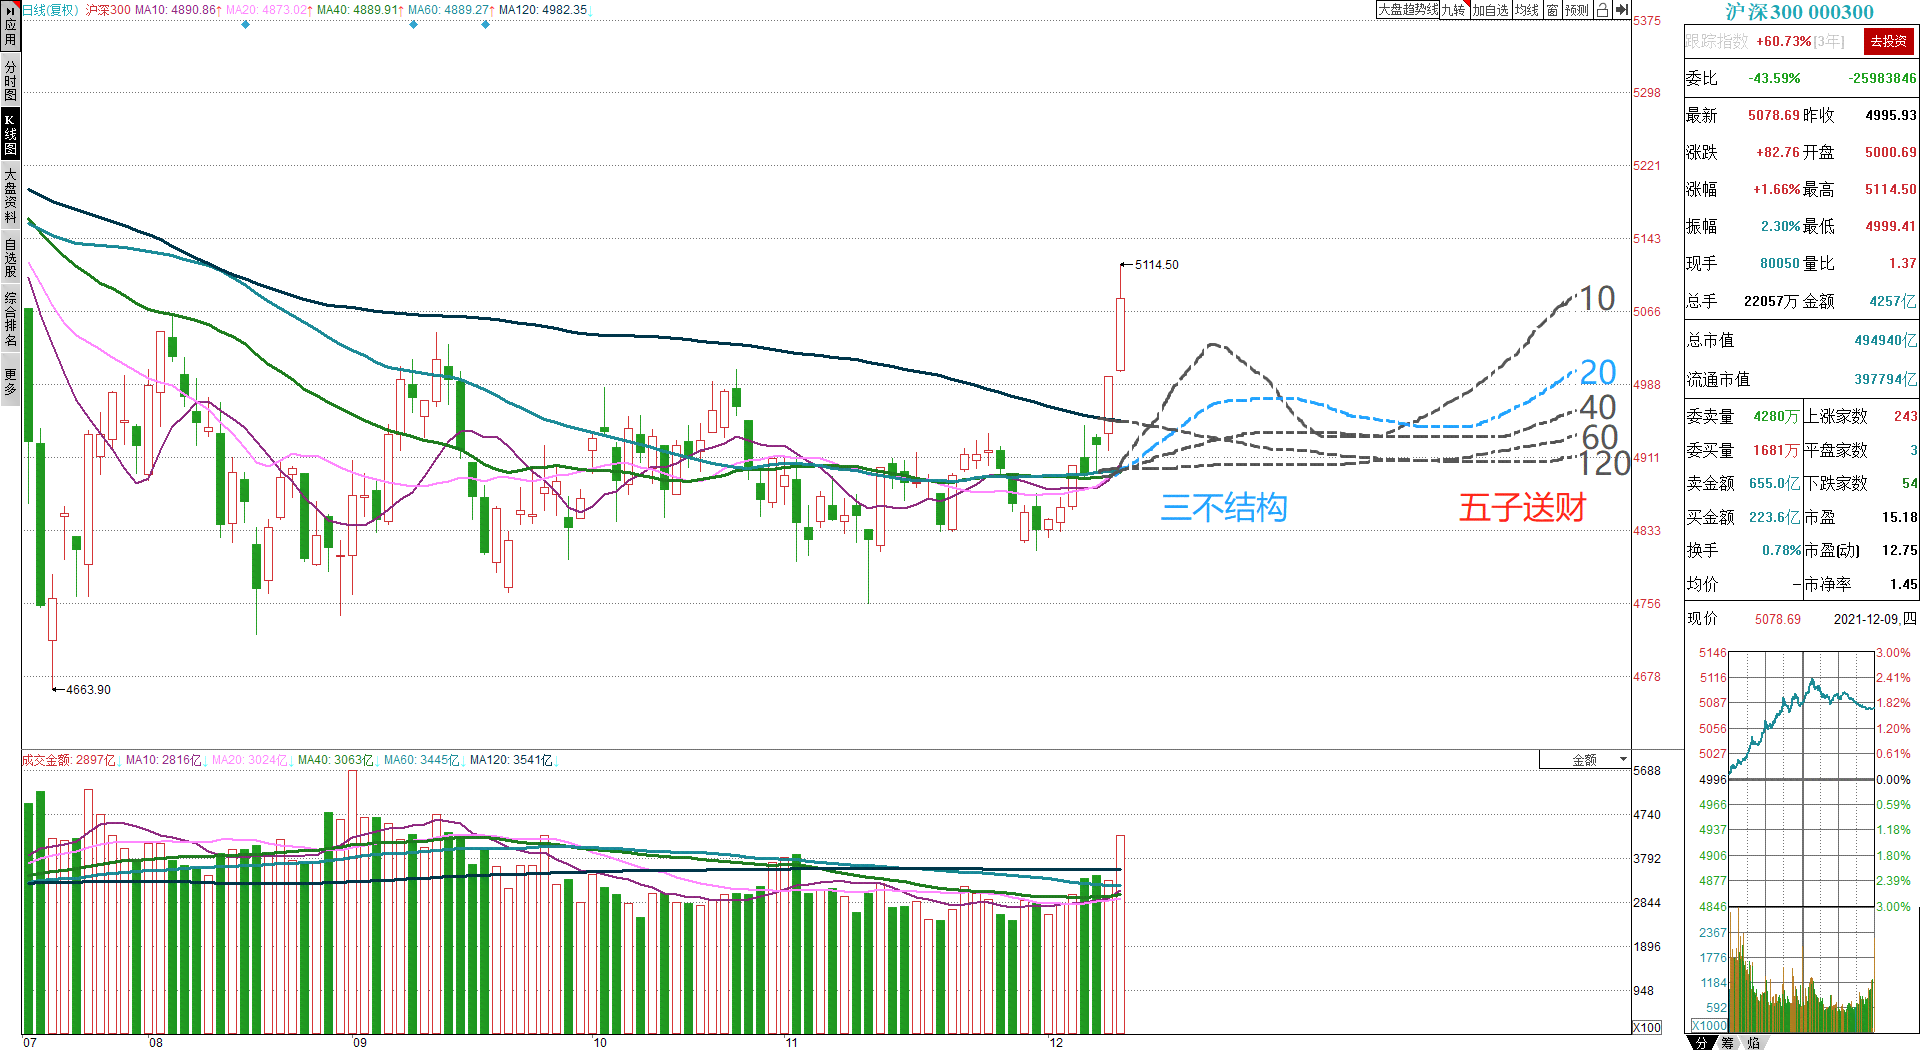Click the 大盘趋势线 toolbar button
The height and width of the screenshot is (1051, 1920).
tap(1407, 10)
